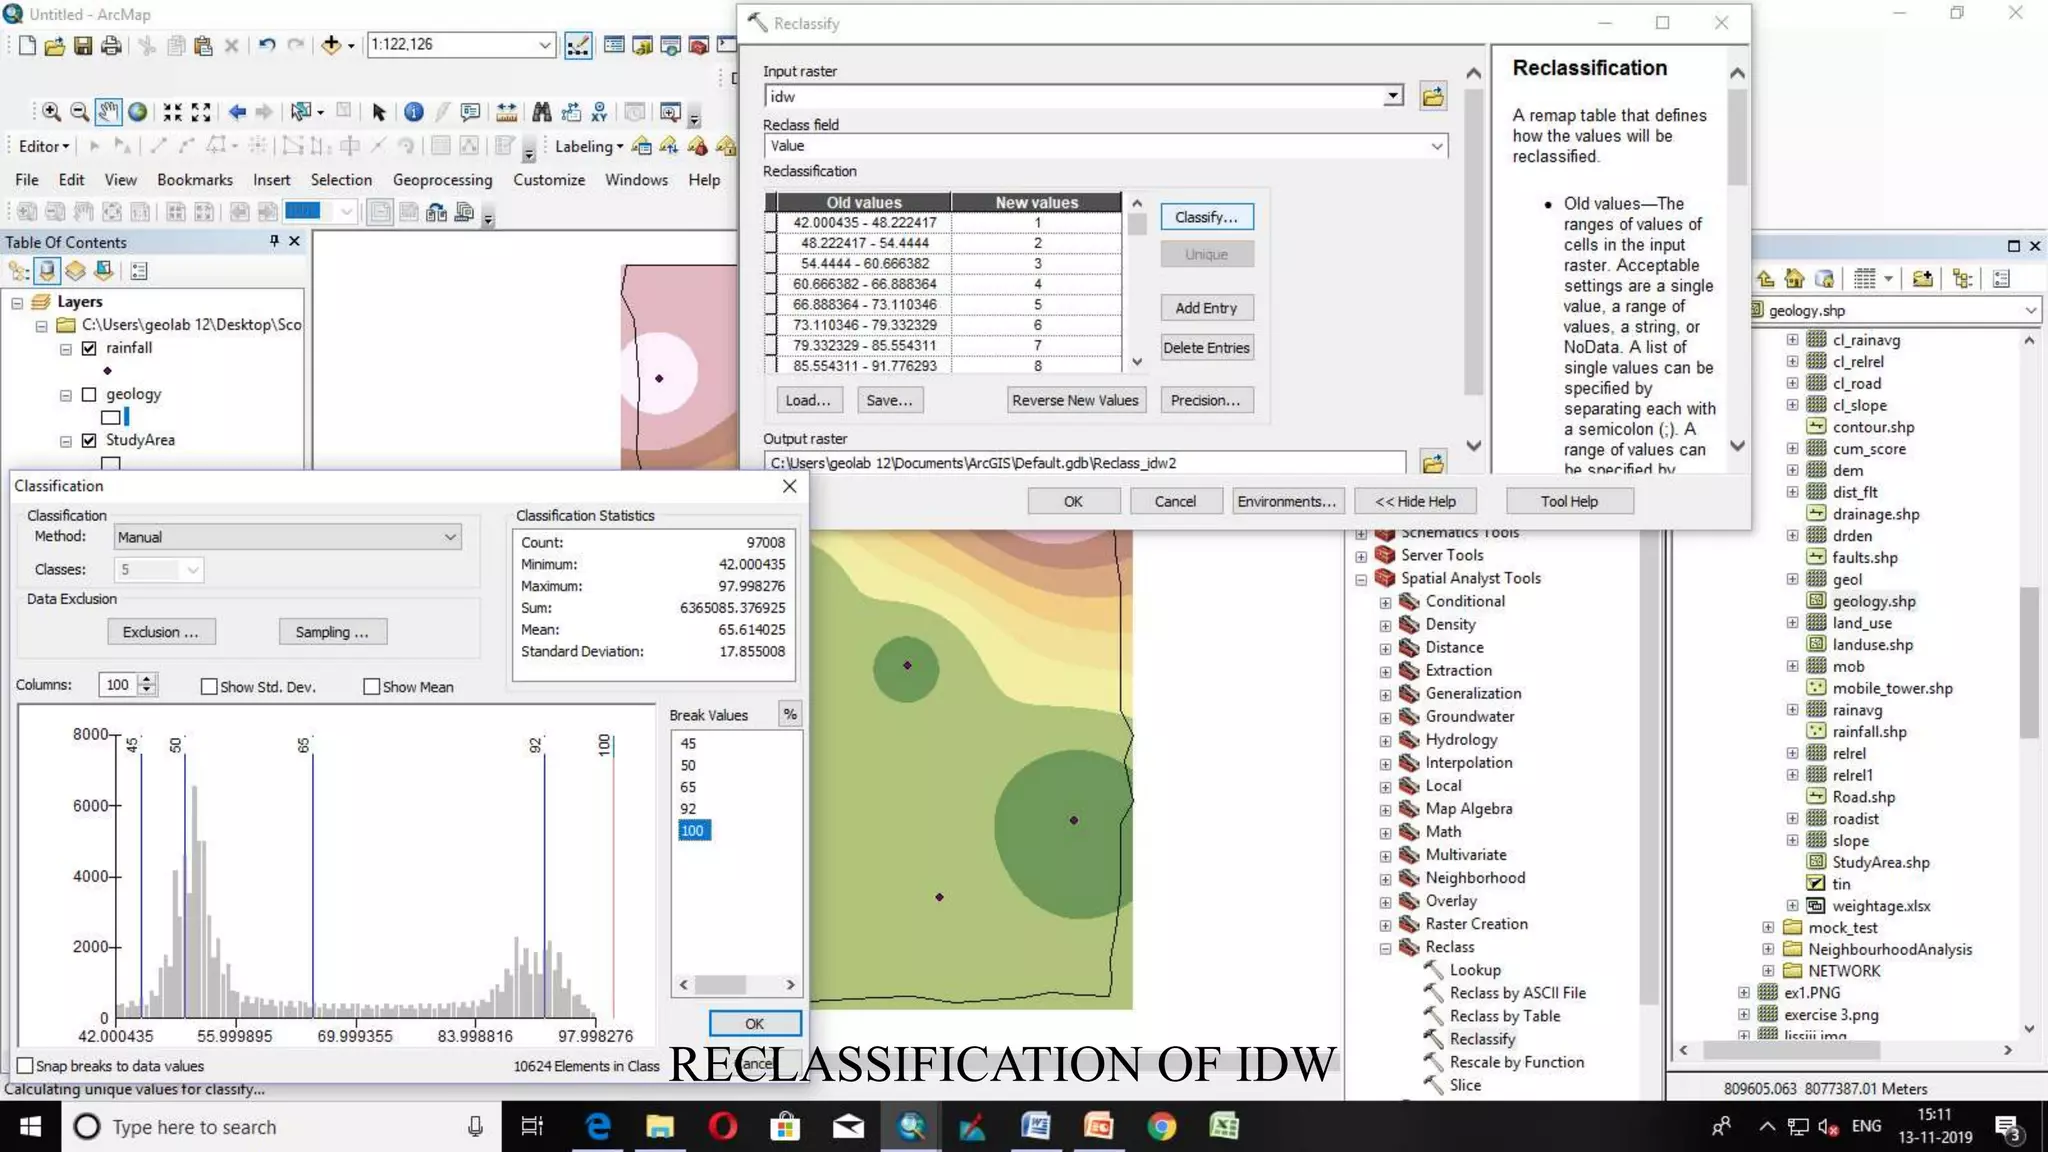2048x1152 pixels.
Task: Activate the Identify tool
Action: point(413,112)
